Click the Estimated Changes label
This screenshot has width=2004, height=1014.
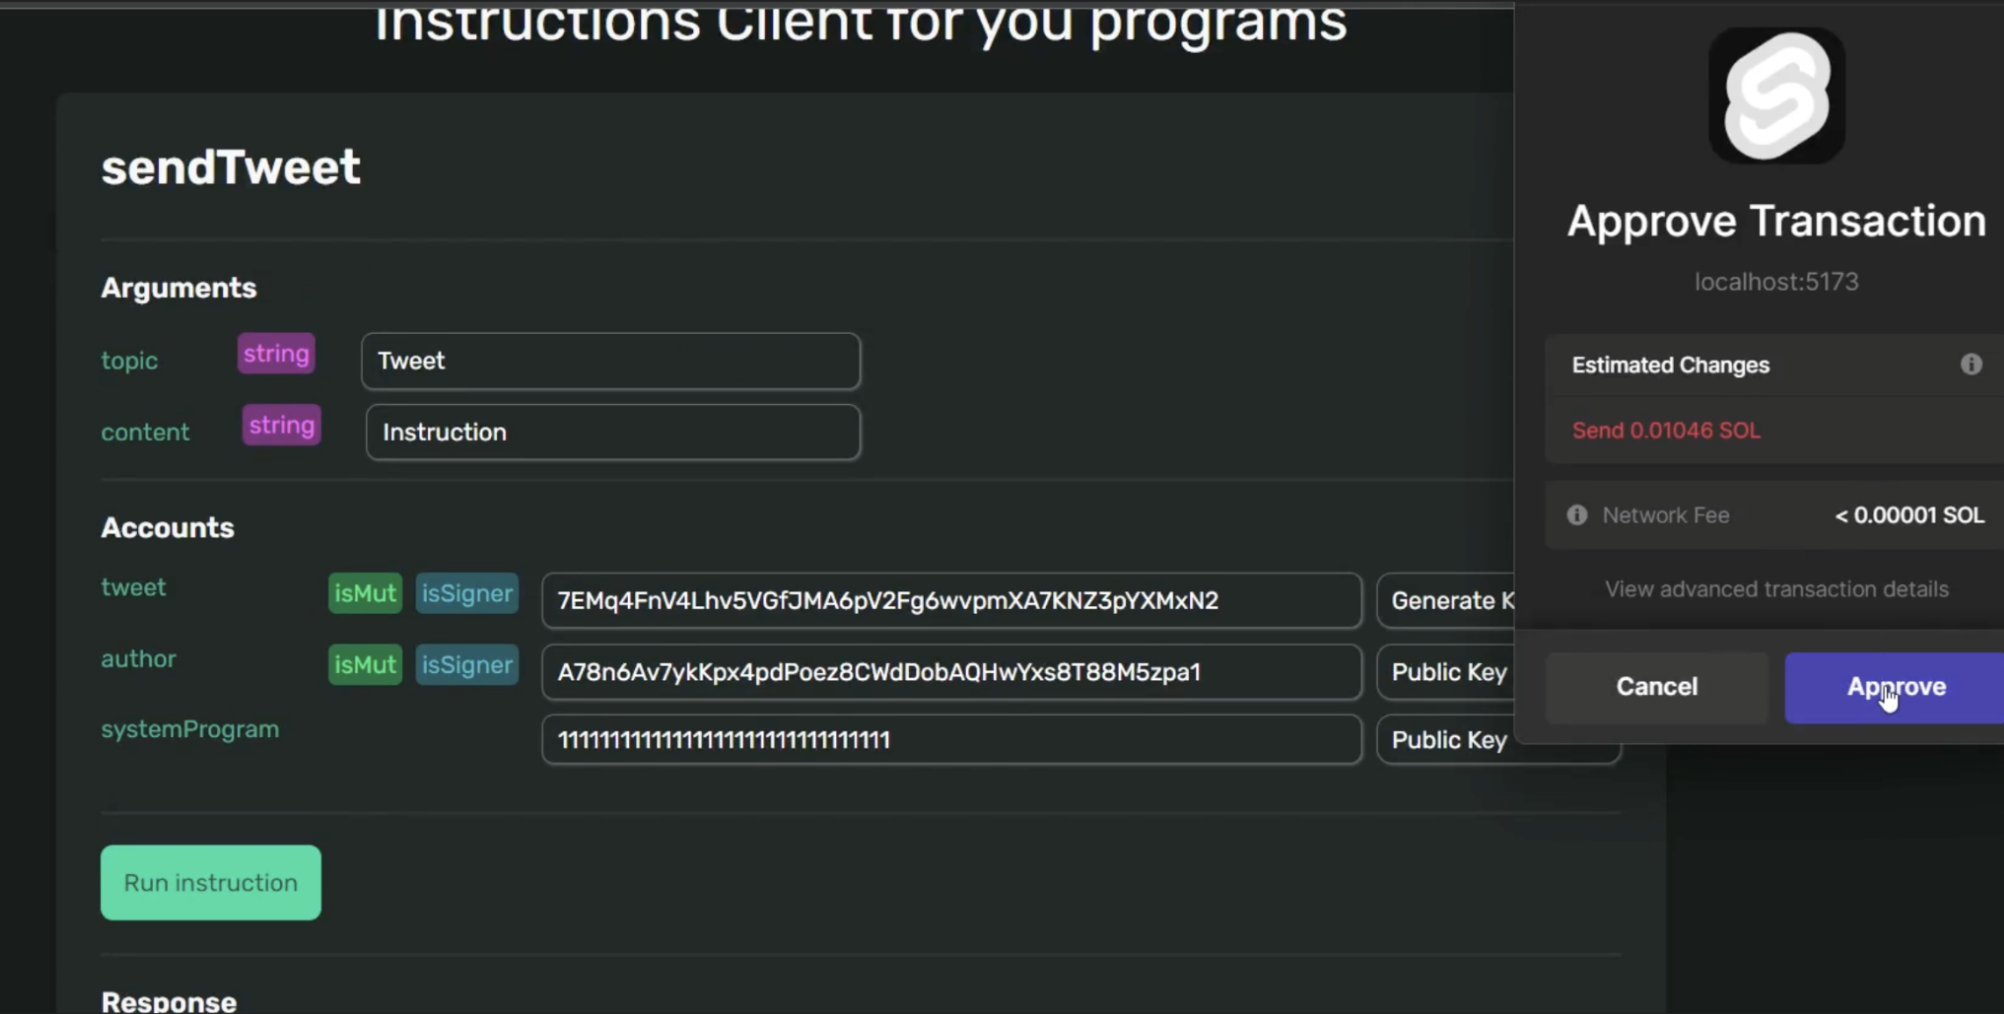tap(1670, 365)
